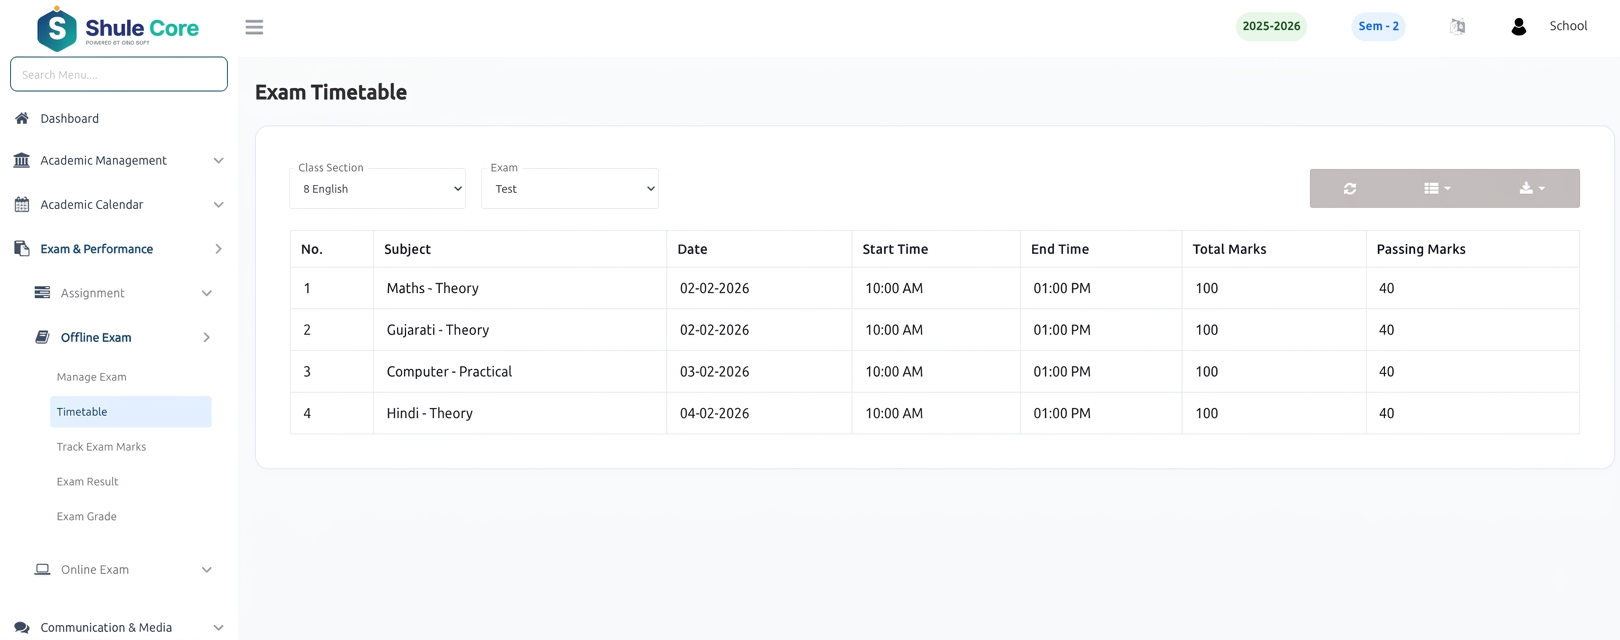Click the refresh table icon button

point(1350,188)
